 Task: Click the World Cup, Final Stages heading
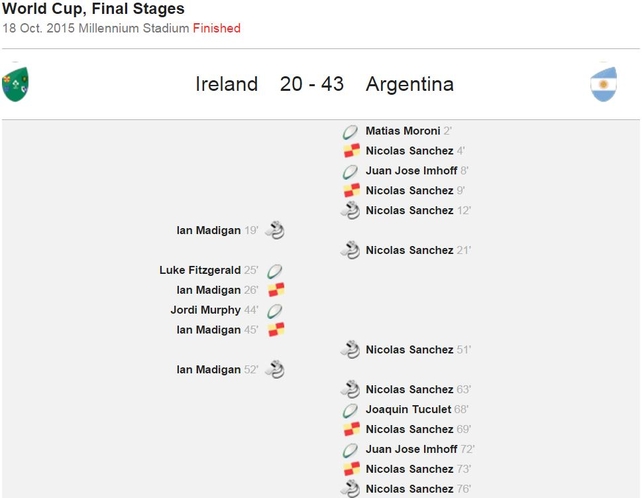93,8
